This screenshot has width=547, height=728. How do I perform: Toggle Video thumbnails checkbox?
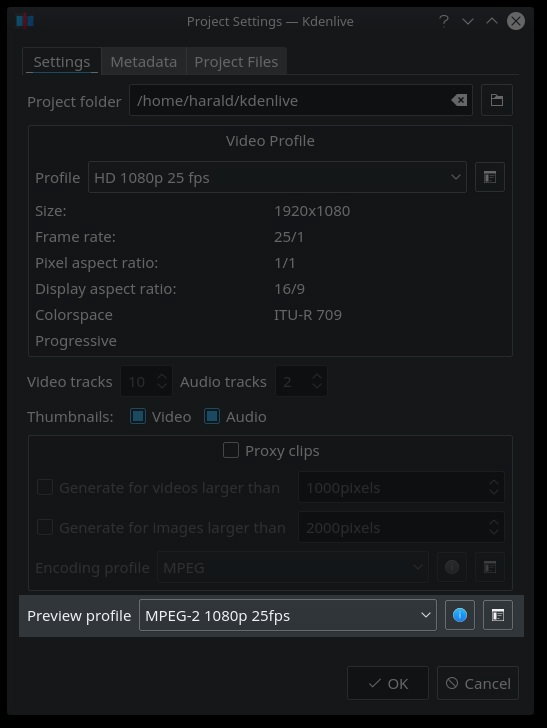(x=138, y=416)
